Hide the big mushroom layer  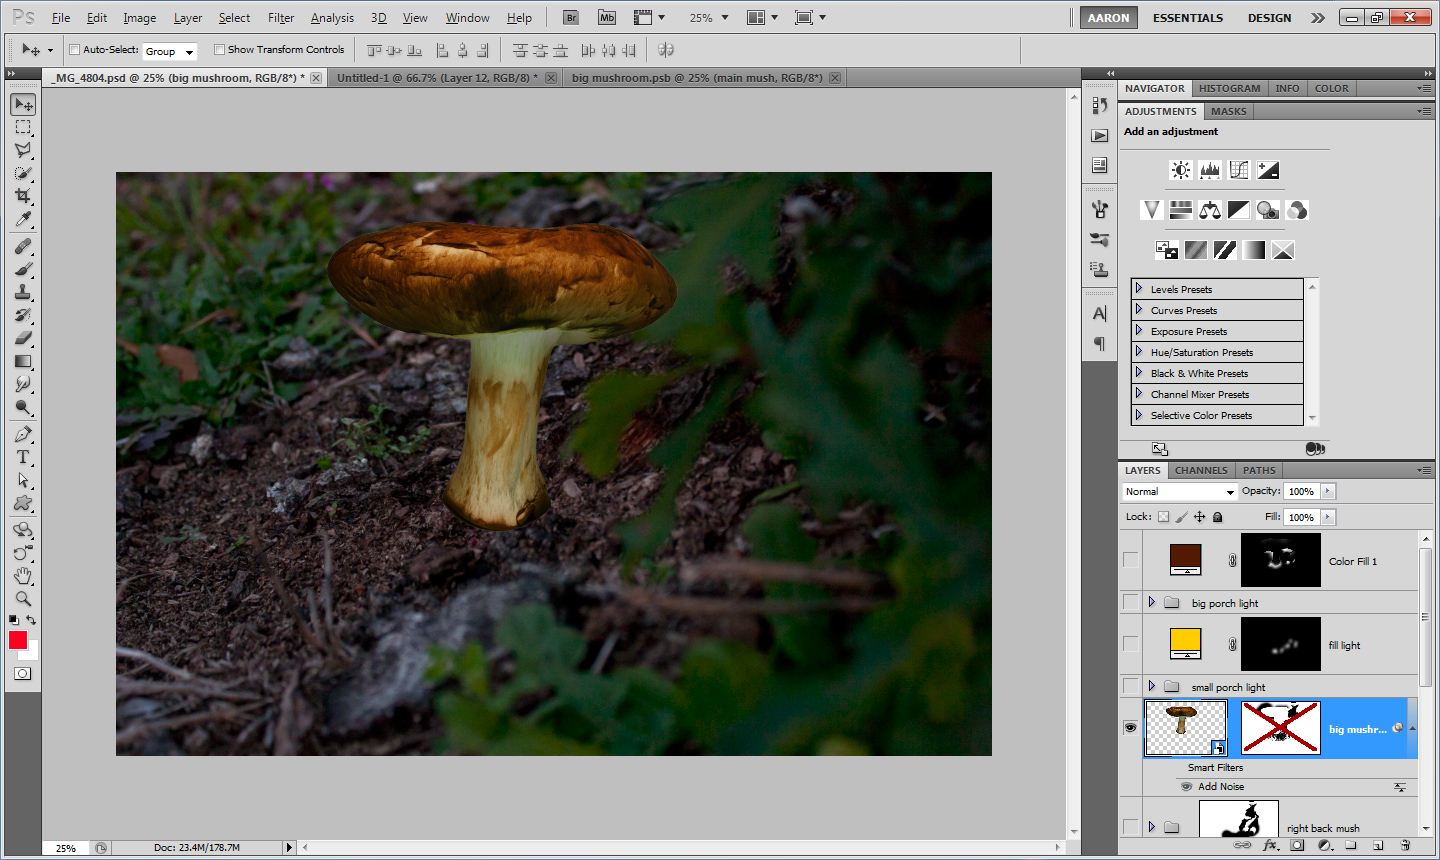(x=1130, y=728)
